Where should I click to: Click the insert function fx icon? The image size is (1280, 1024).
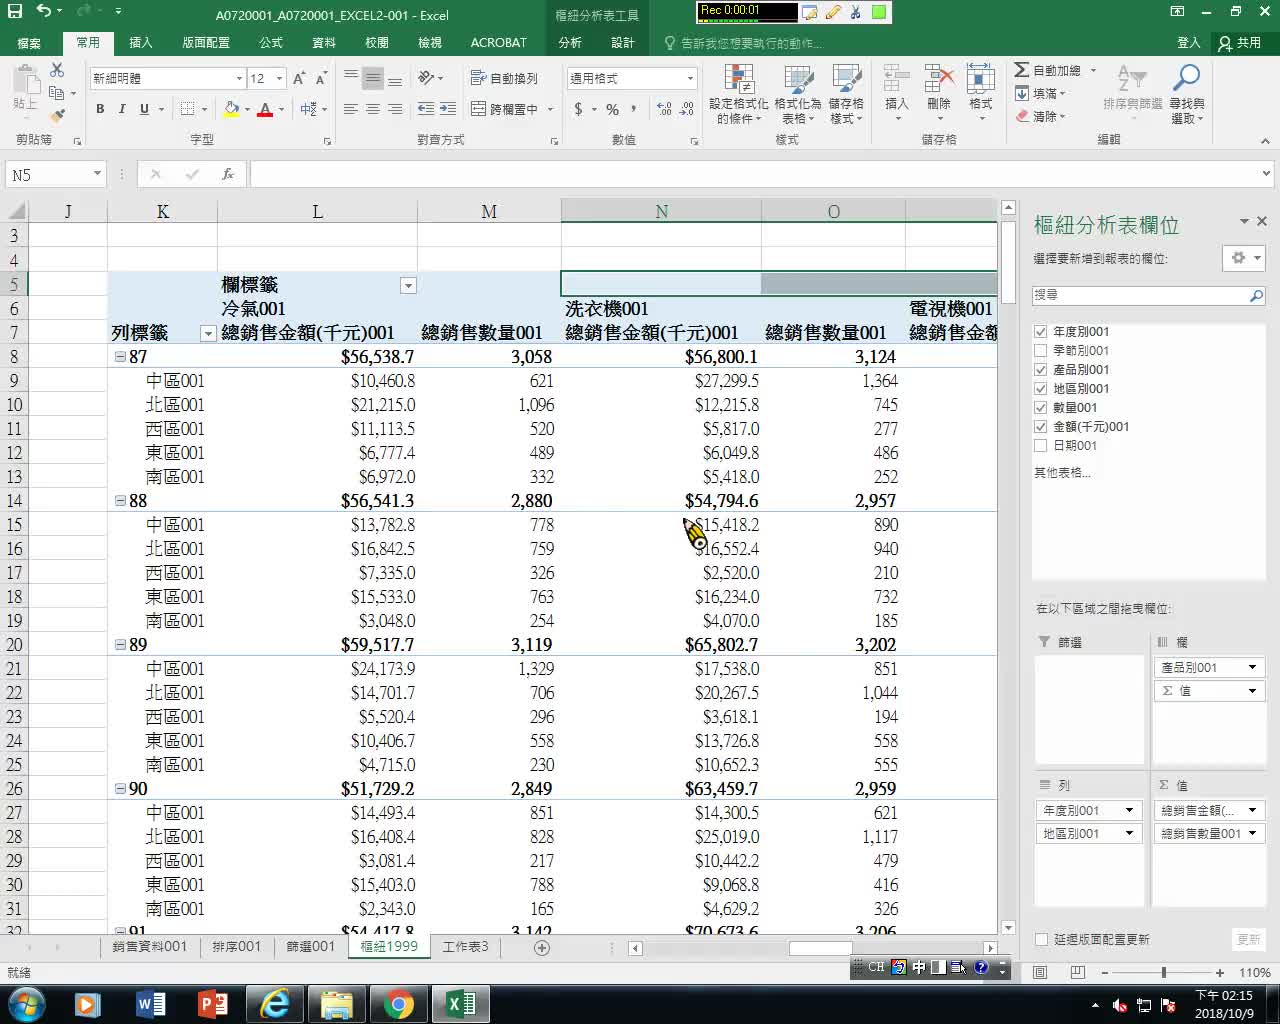coord(228,174)
